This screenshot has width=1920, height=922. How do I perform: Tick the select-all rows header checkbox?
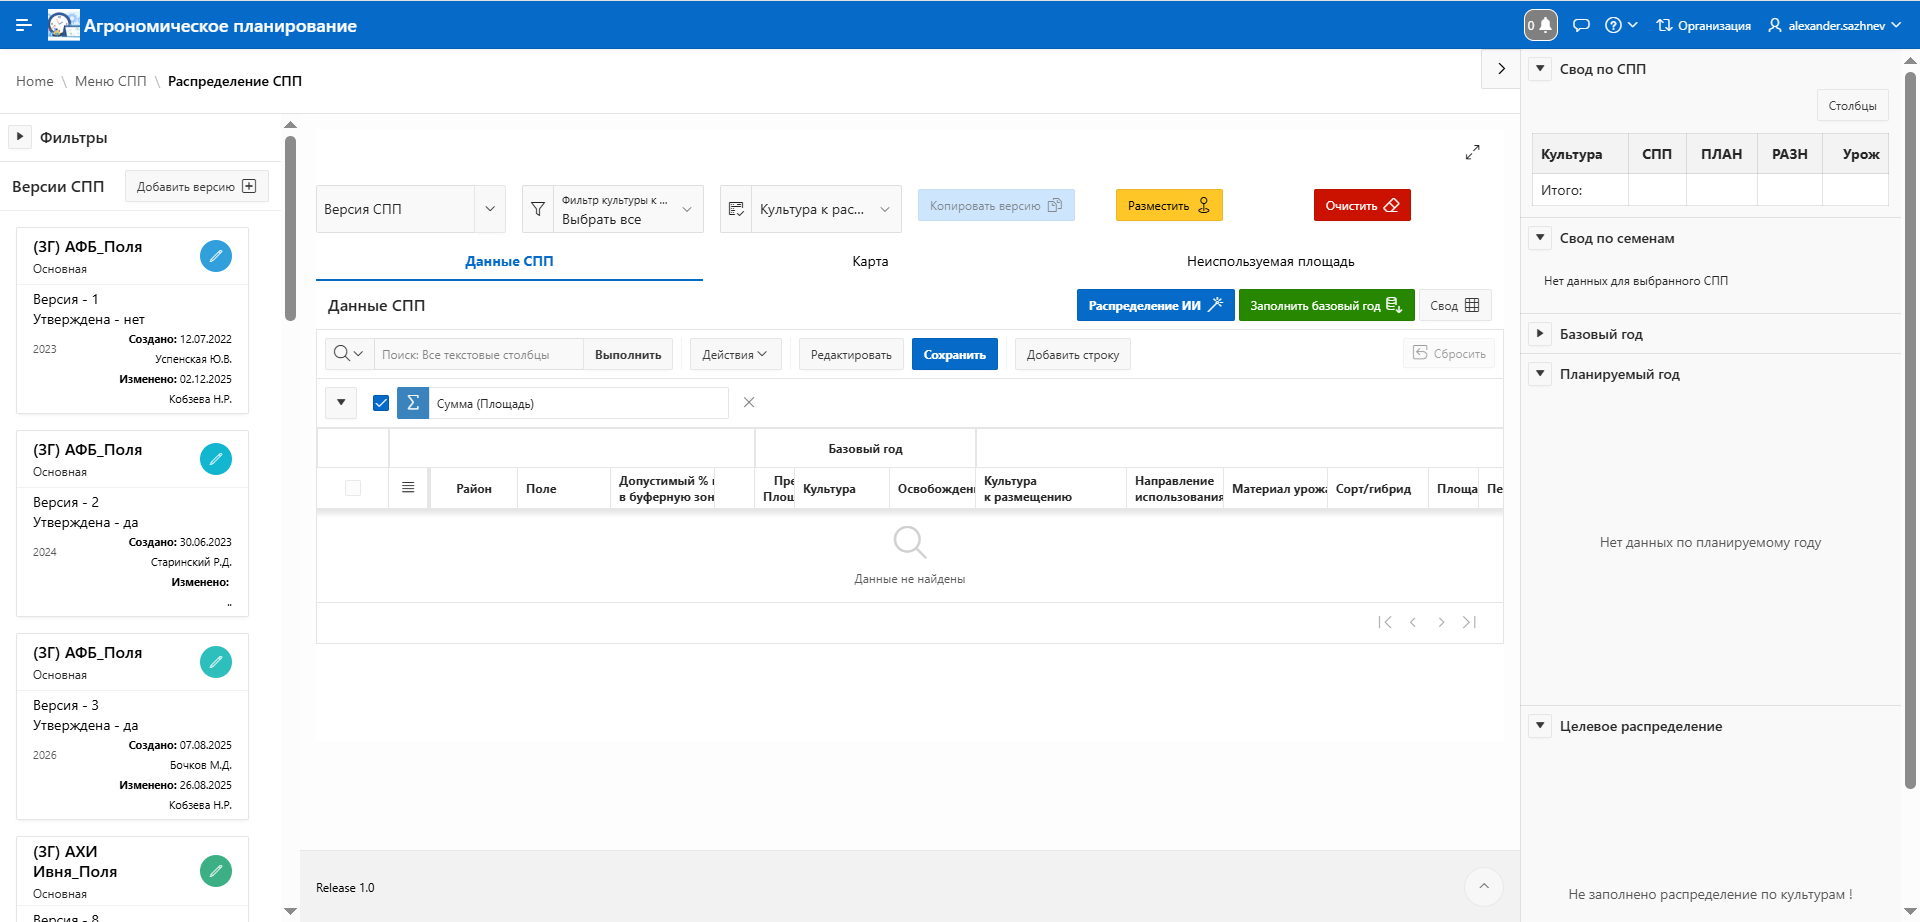coord(353,488)
